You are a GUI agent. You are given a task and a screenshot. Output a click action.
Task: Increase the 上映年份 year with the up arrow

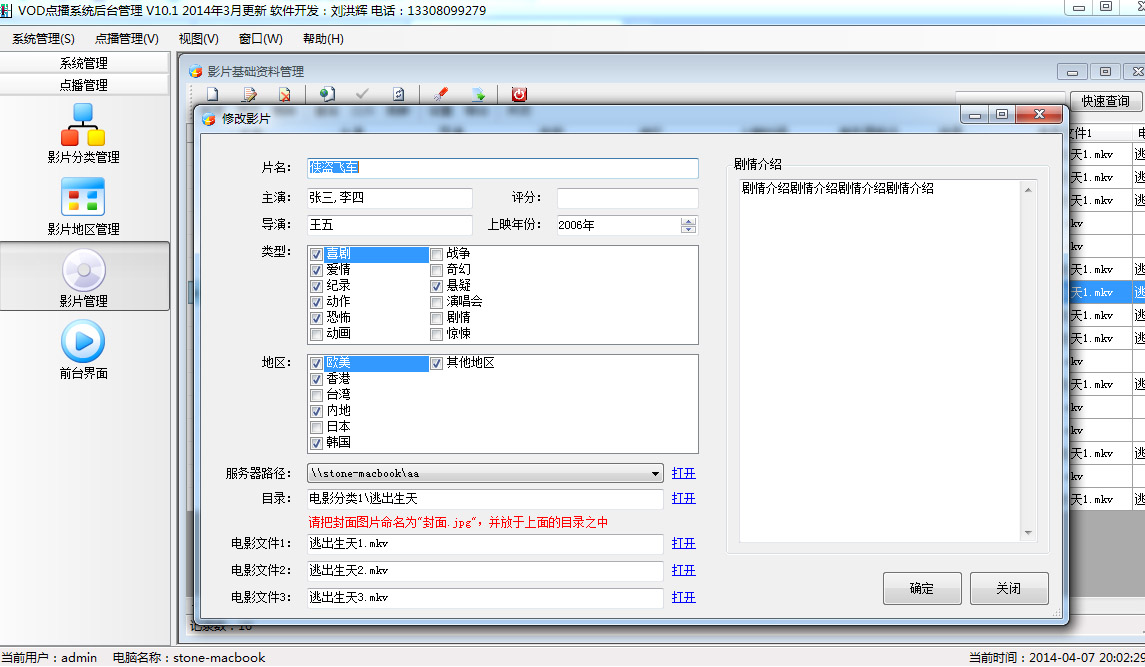pos(688,221)
